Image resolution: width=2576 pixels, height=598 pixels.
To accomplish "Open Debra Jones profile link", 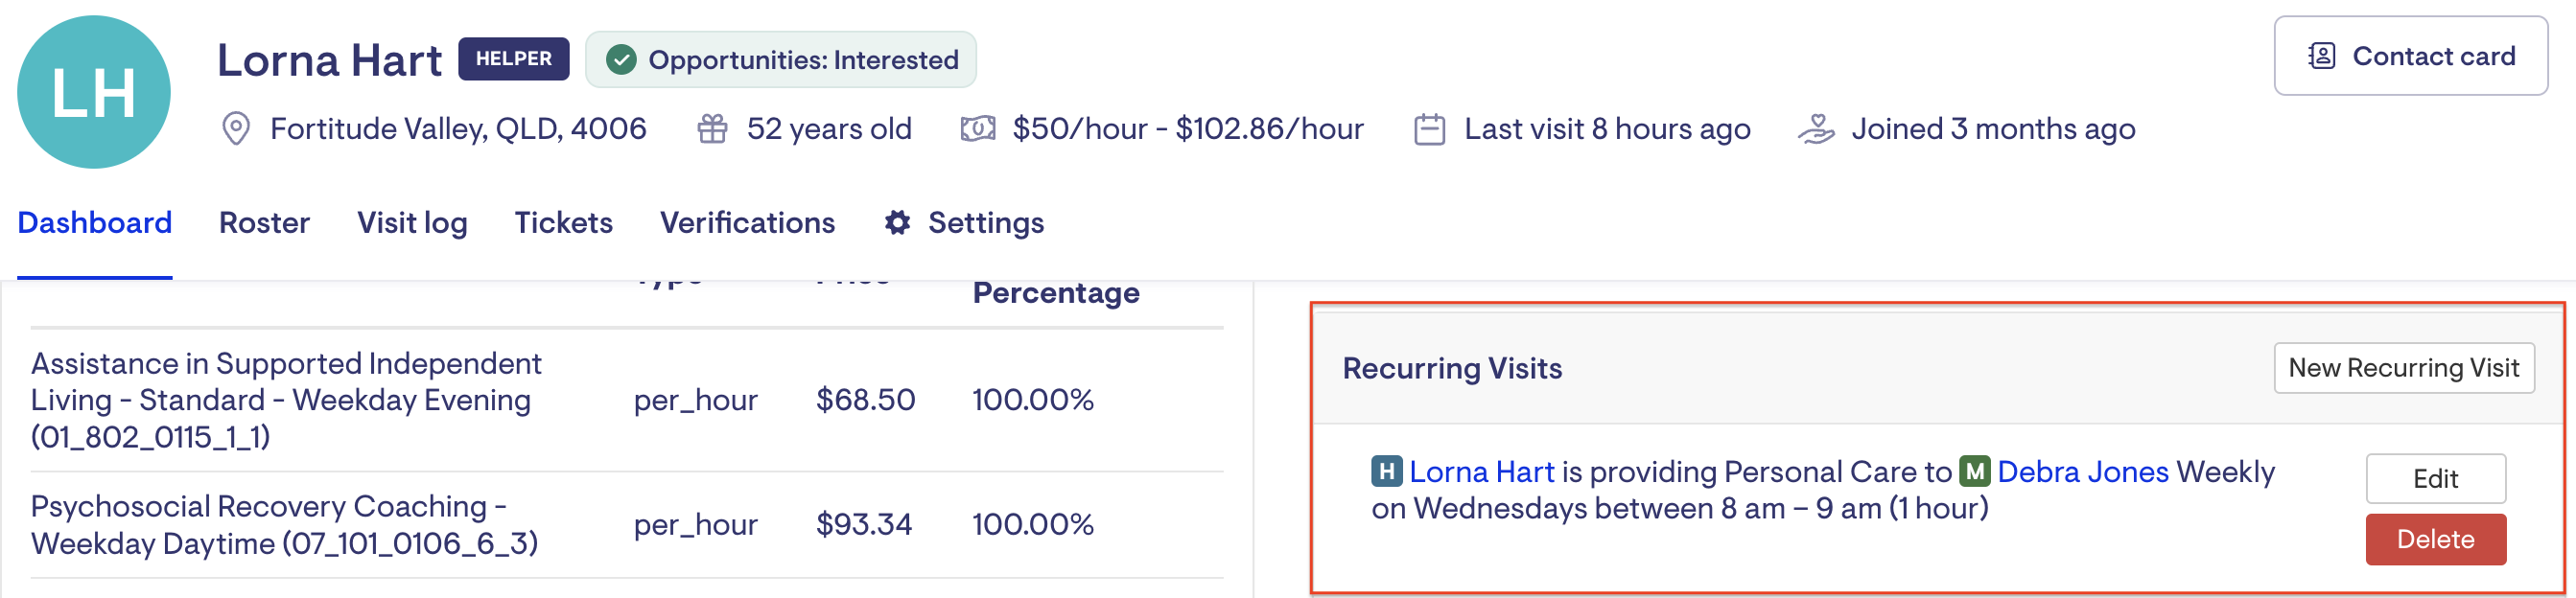I will pyautogui.click(x=2082, y=471).
